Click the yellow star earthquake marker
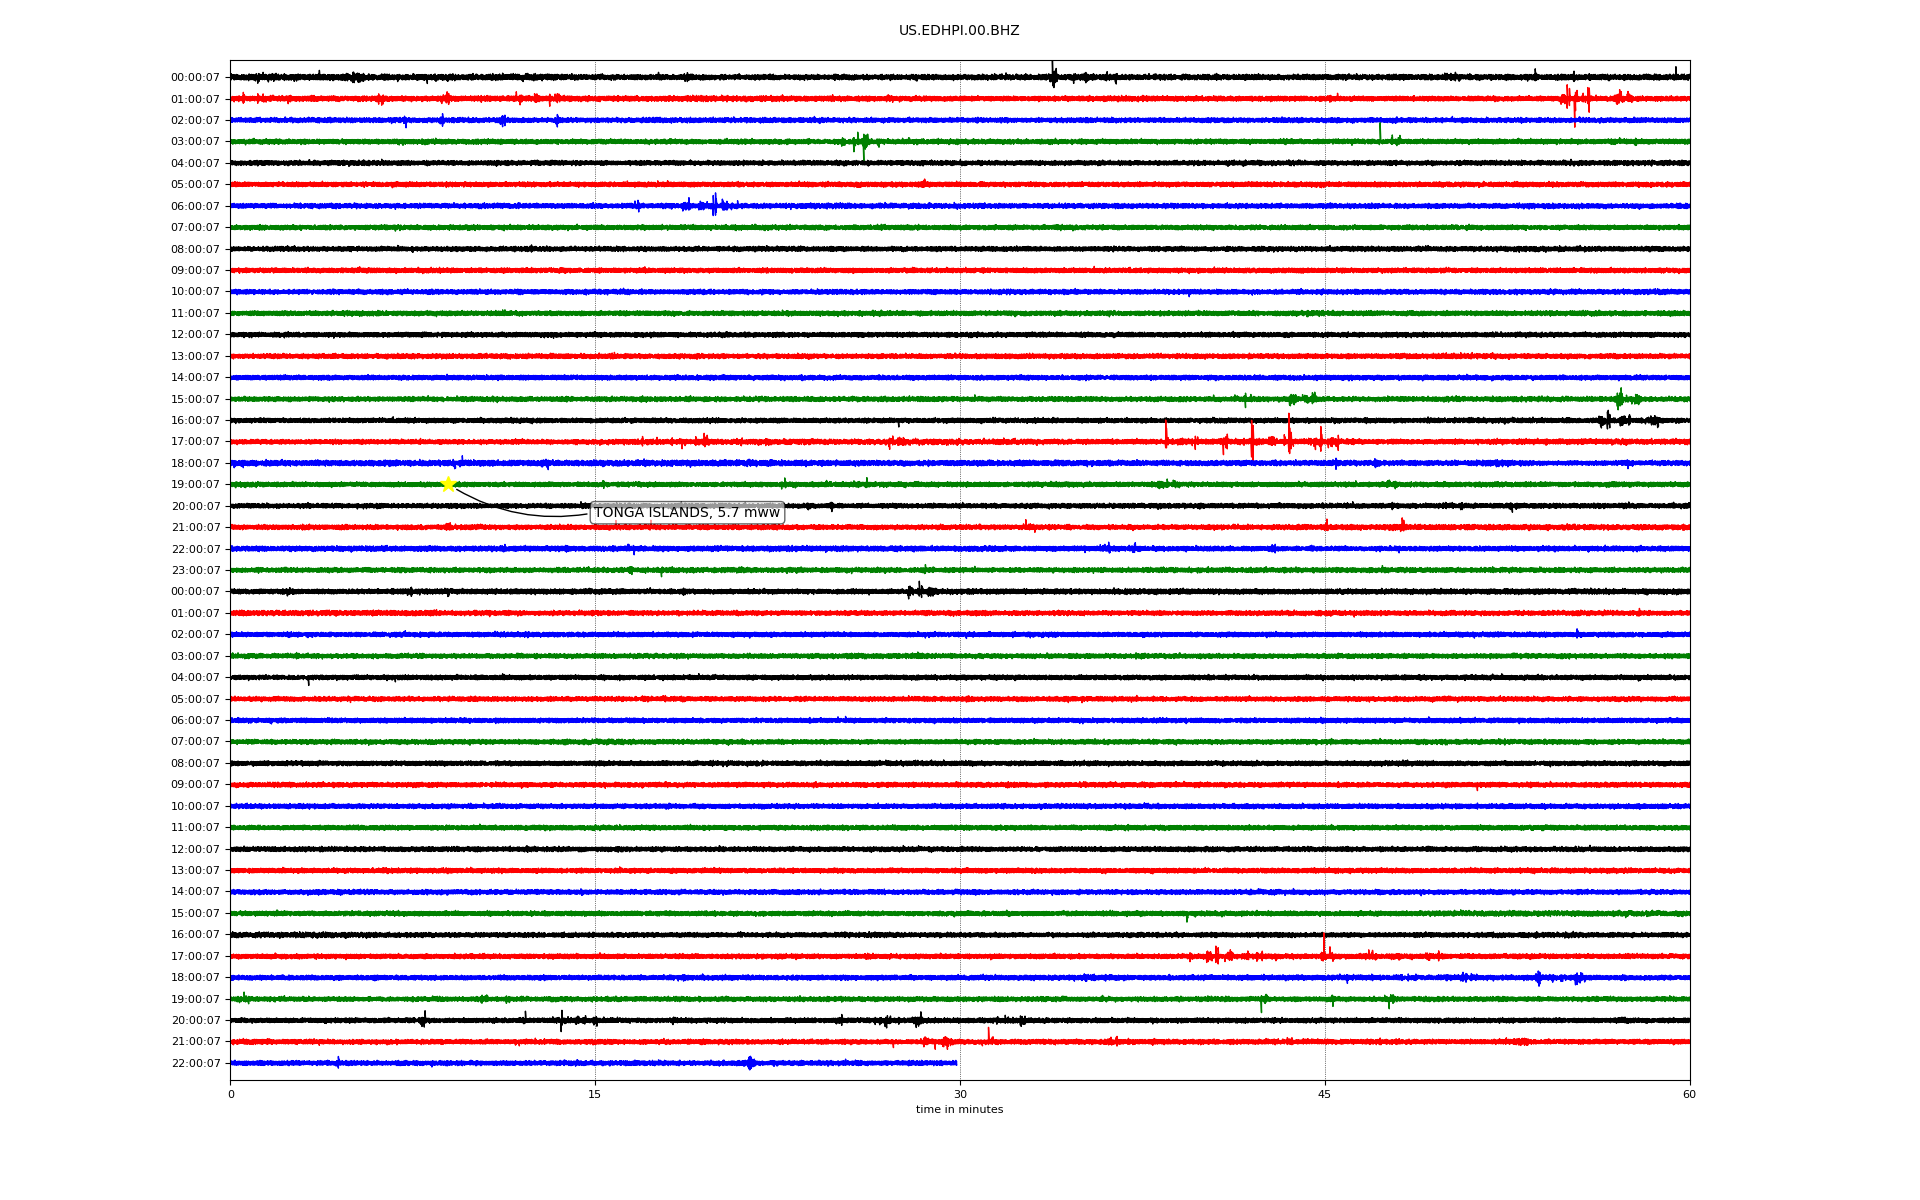 pyautogui.click(x=448, y=484)
